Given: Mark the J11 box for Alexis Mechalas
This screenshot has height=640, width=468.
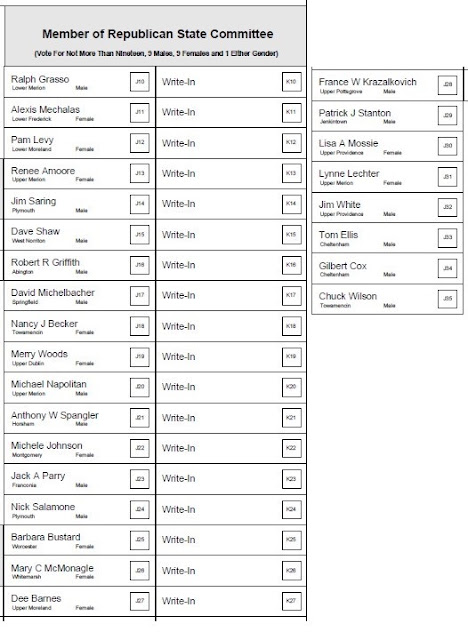Looking at the screenshot, I should pos(140,112).
